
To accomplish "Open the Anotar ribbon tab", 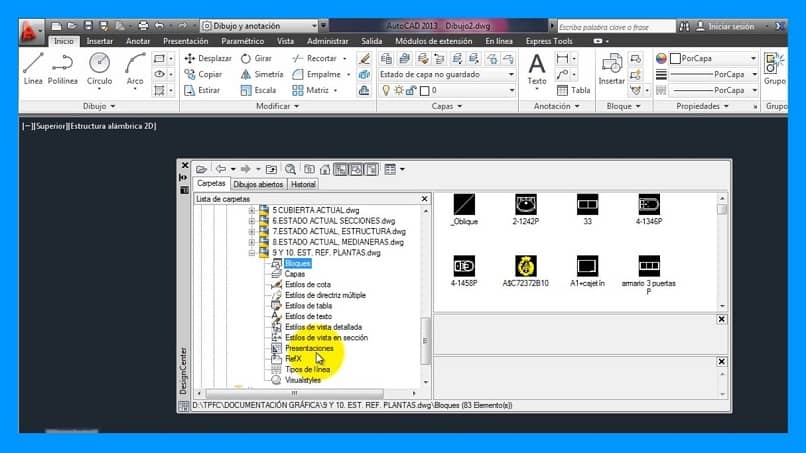I will pos(138,41).
